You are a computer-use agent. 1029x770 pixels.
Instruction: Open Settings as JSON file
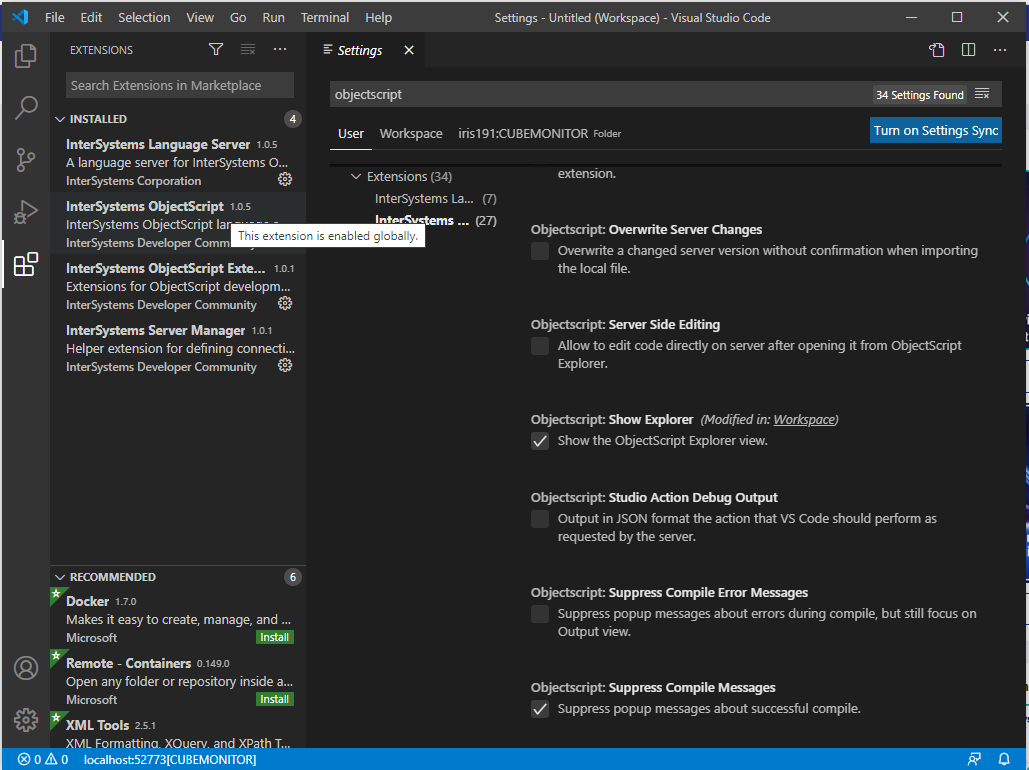(x=936, y=51)
